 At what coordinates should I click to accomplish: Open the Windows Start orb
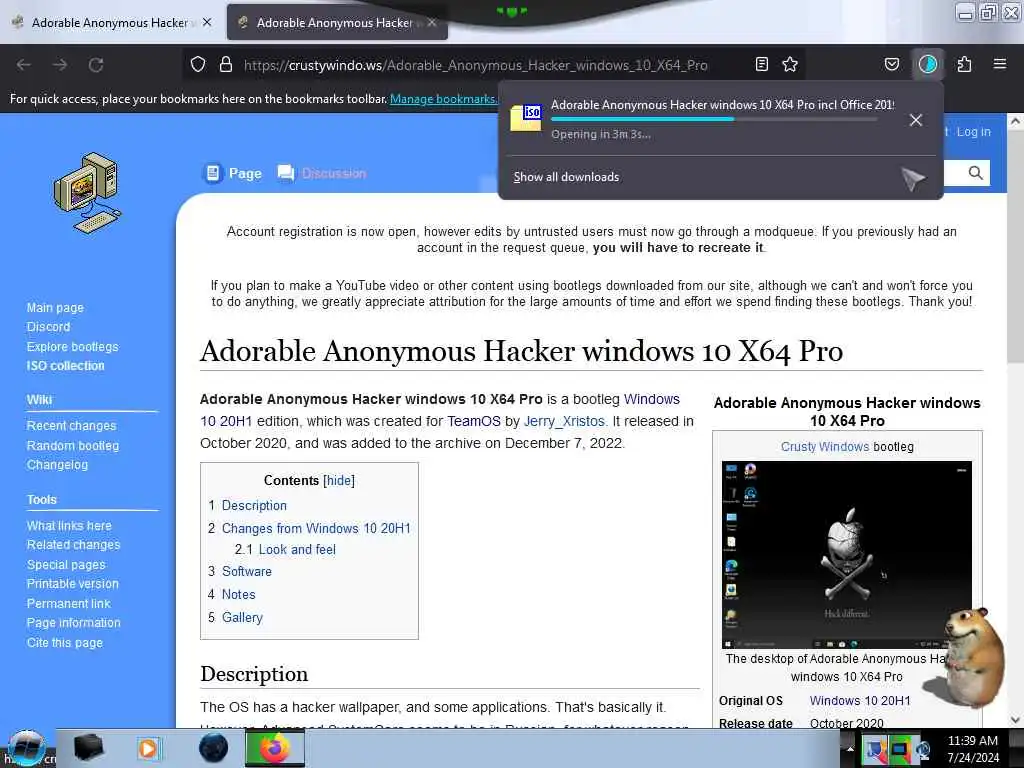tap(26, 748)
